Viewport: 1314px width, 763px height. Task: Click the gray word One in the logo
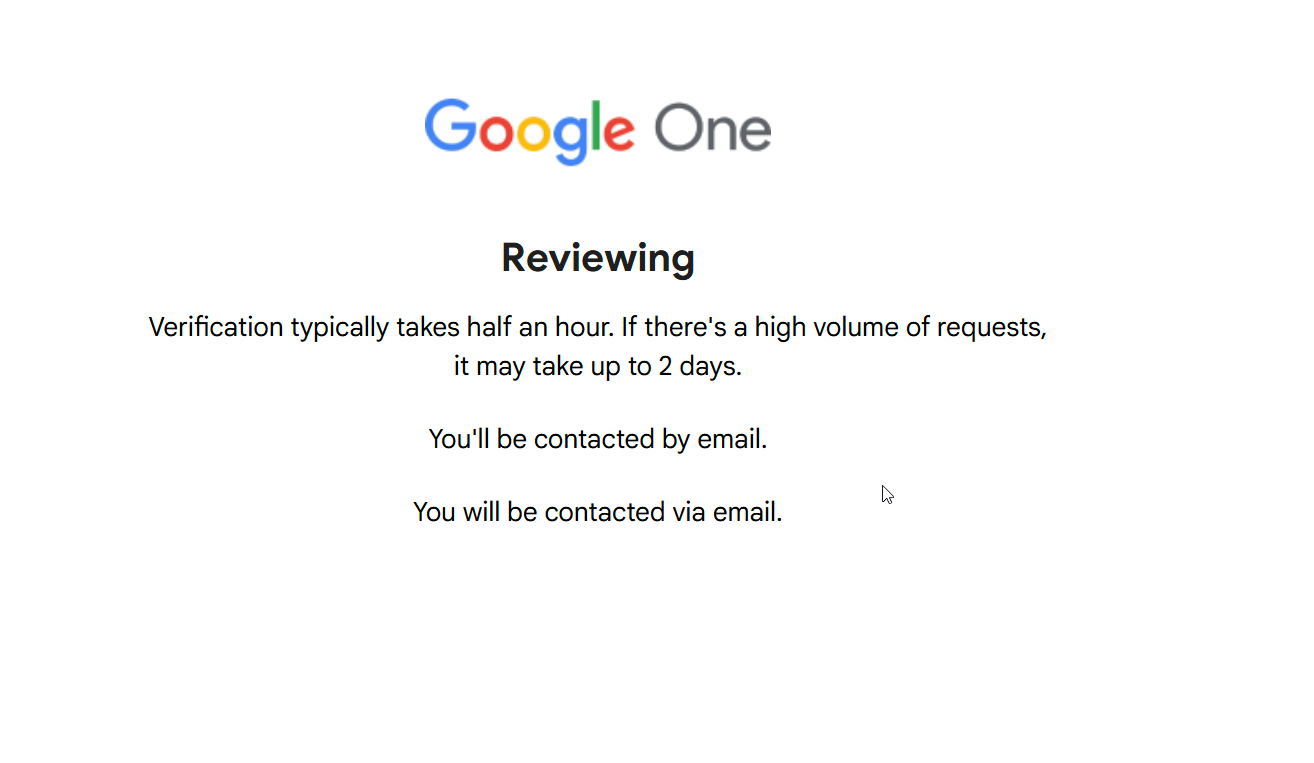pyautogui.click(x=713, y=130)
